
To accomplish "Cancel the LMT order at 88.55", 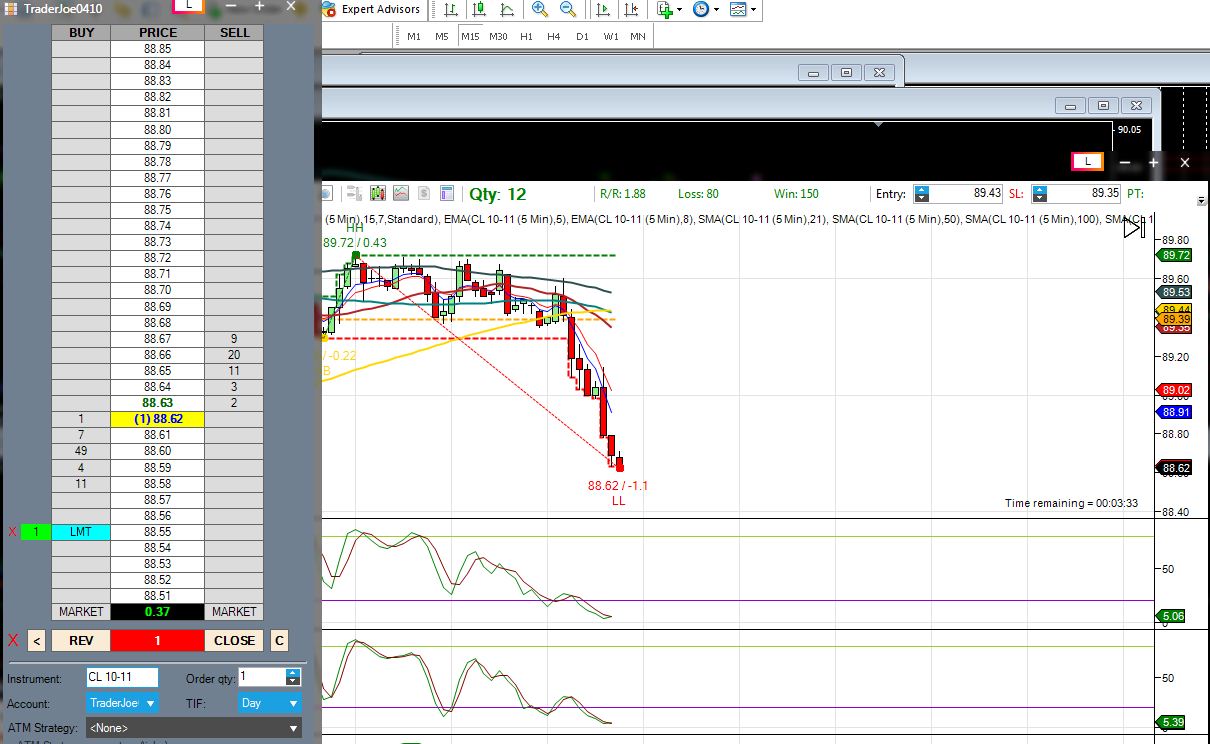I will (12, 532).
